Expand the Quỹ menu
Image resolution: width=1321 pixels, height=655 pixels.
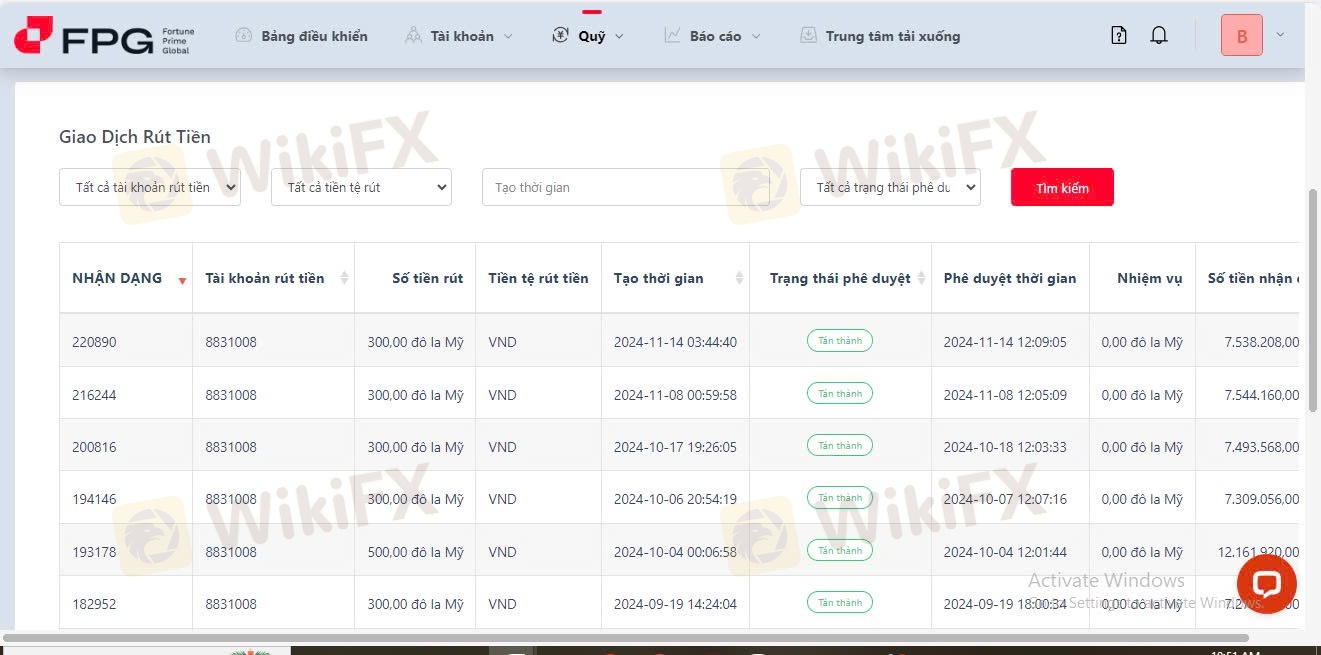pos(588,36)
